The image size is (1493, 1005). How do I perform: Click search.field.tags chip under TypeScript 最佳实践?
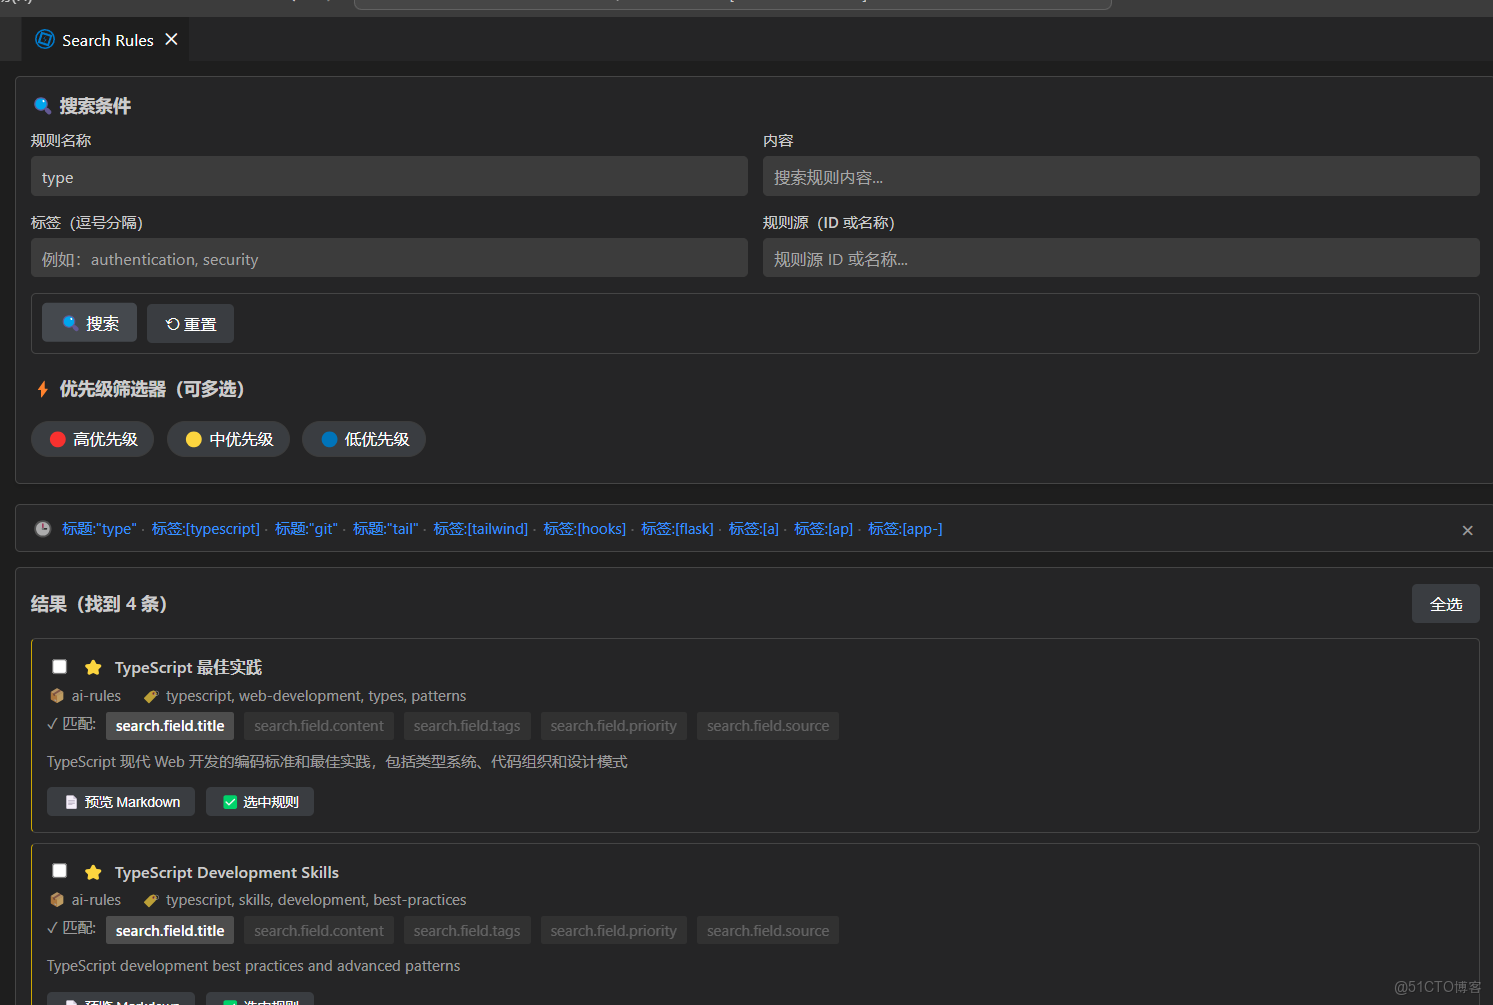coord(467,726)
